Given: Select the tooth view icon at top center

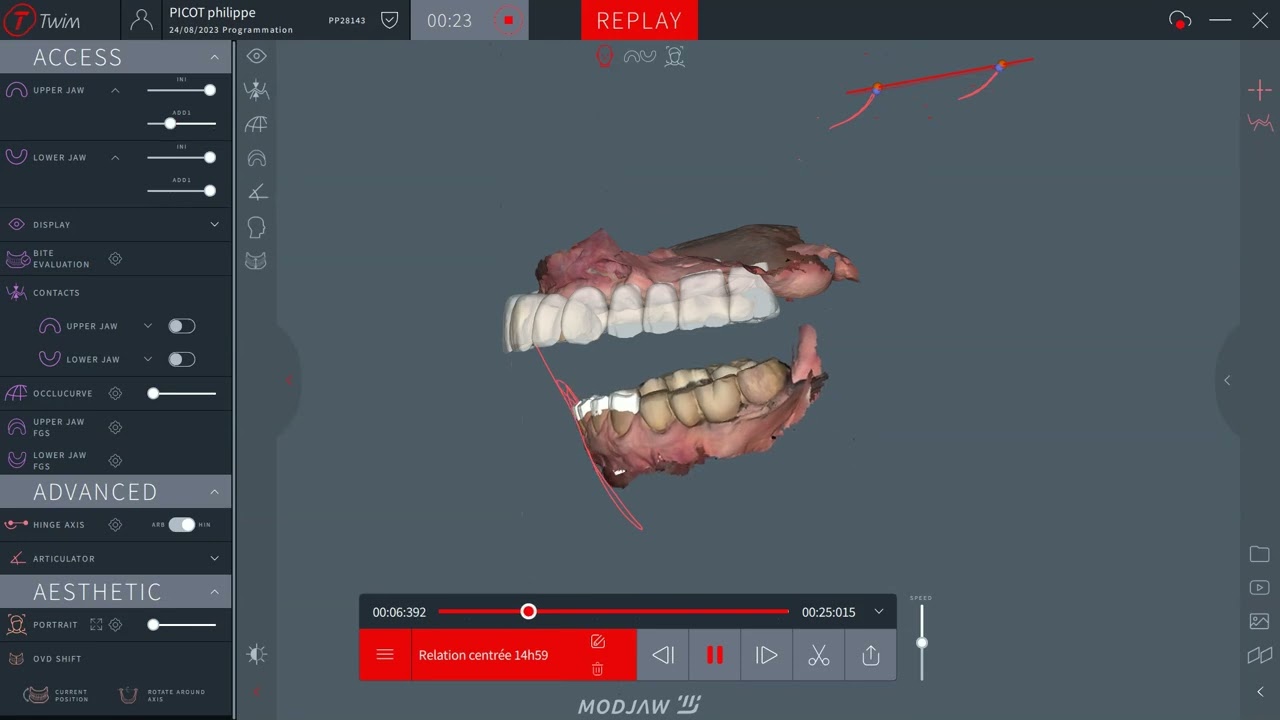Looking at the screenshot, I should [x=604, y=57].
